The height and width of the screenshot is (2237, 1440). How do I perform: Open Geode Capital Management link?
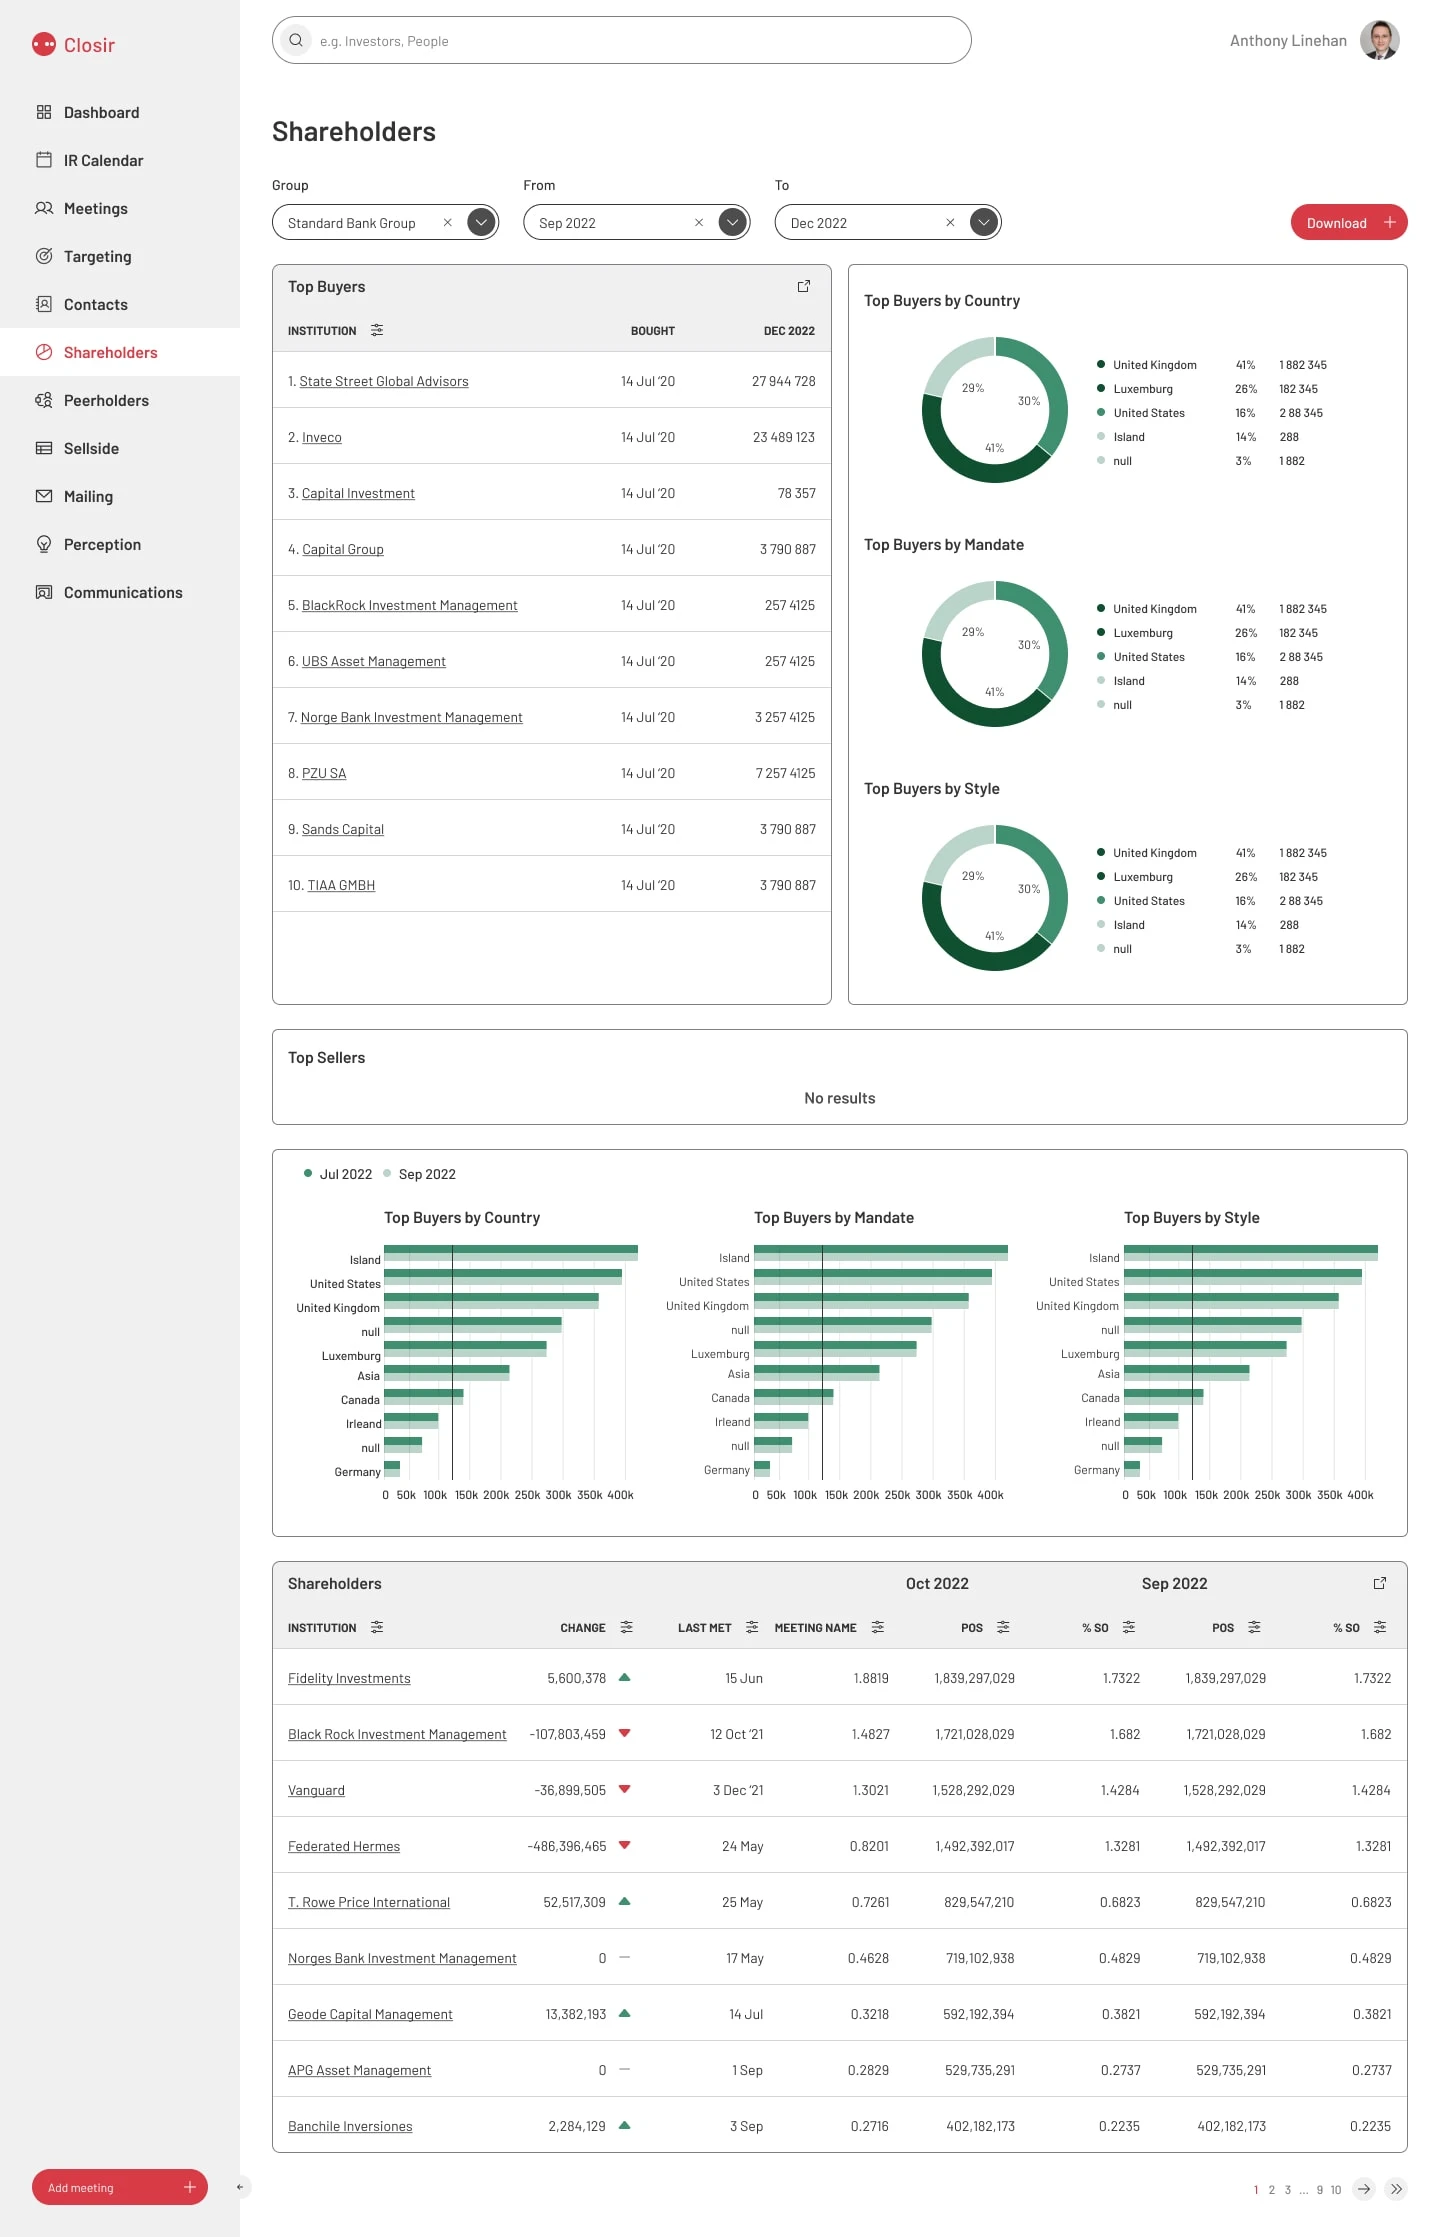pos(370,2014)
